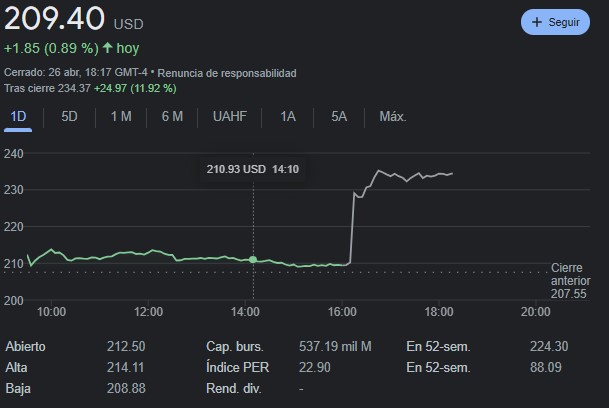Open the 6 M range tab

pyautogui.click(x=172, y=117)
